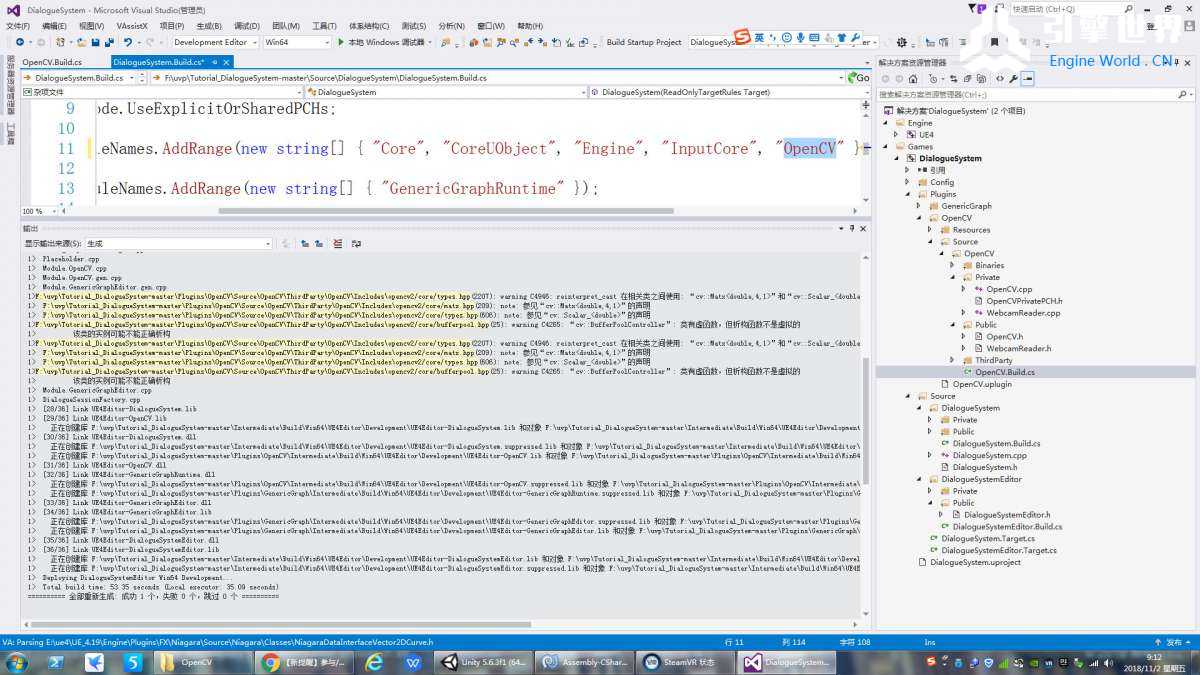Expand the ThirdParty folder

point(954,360)
